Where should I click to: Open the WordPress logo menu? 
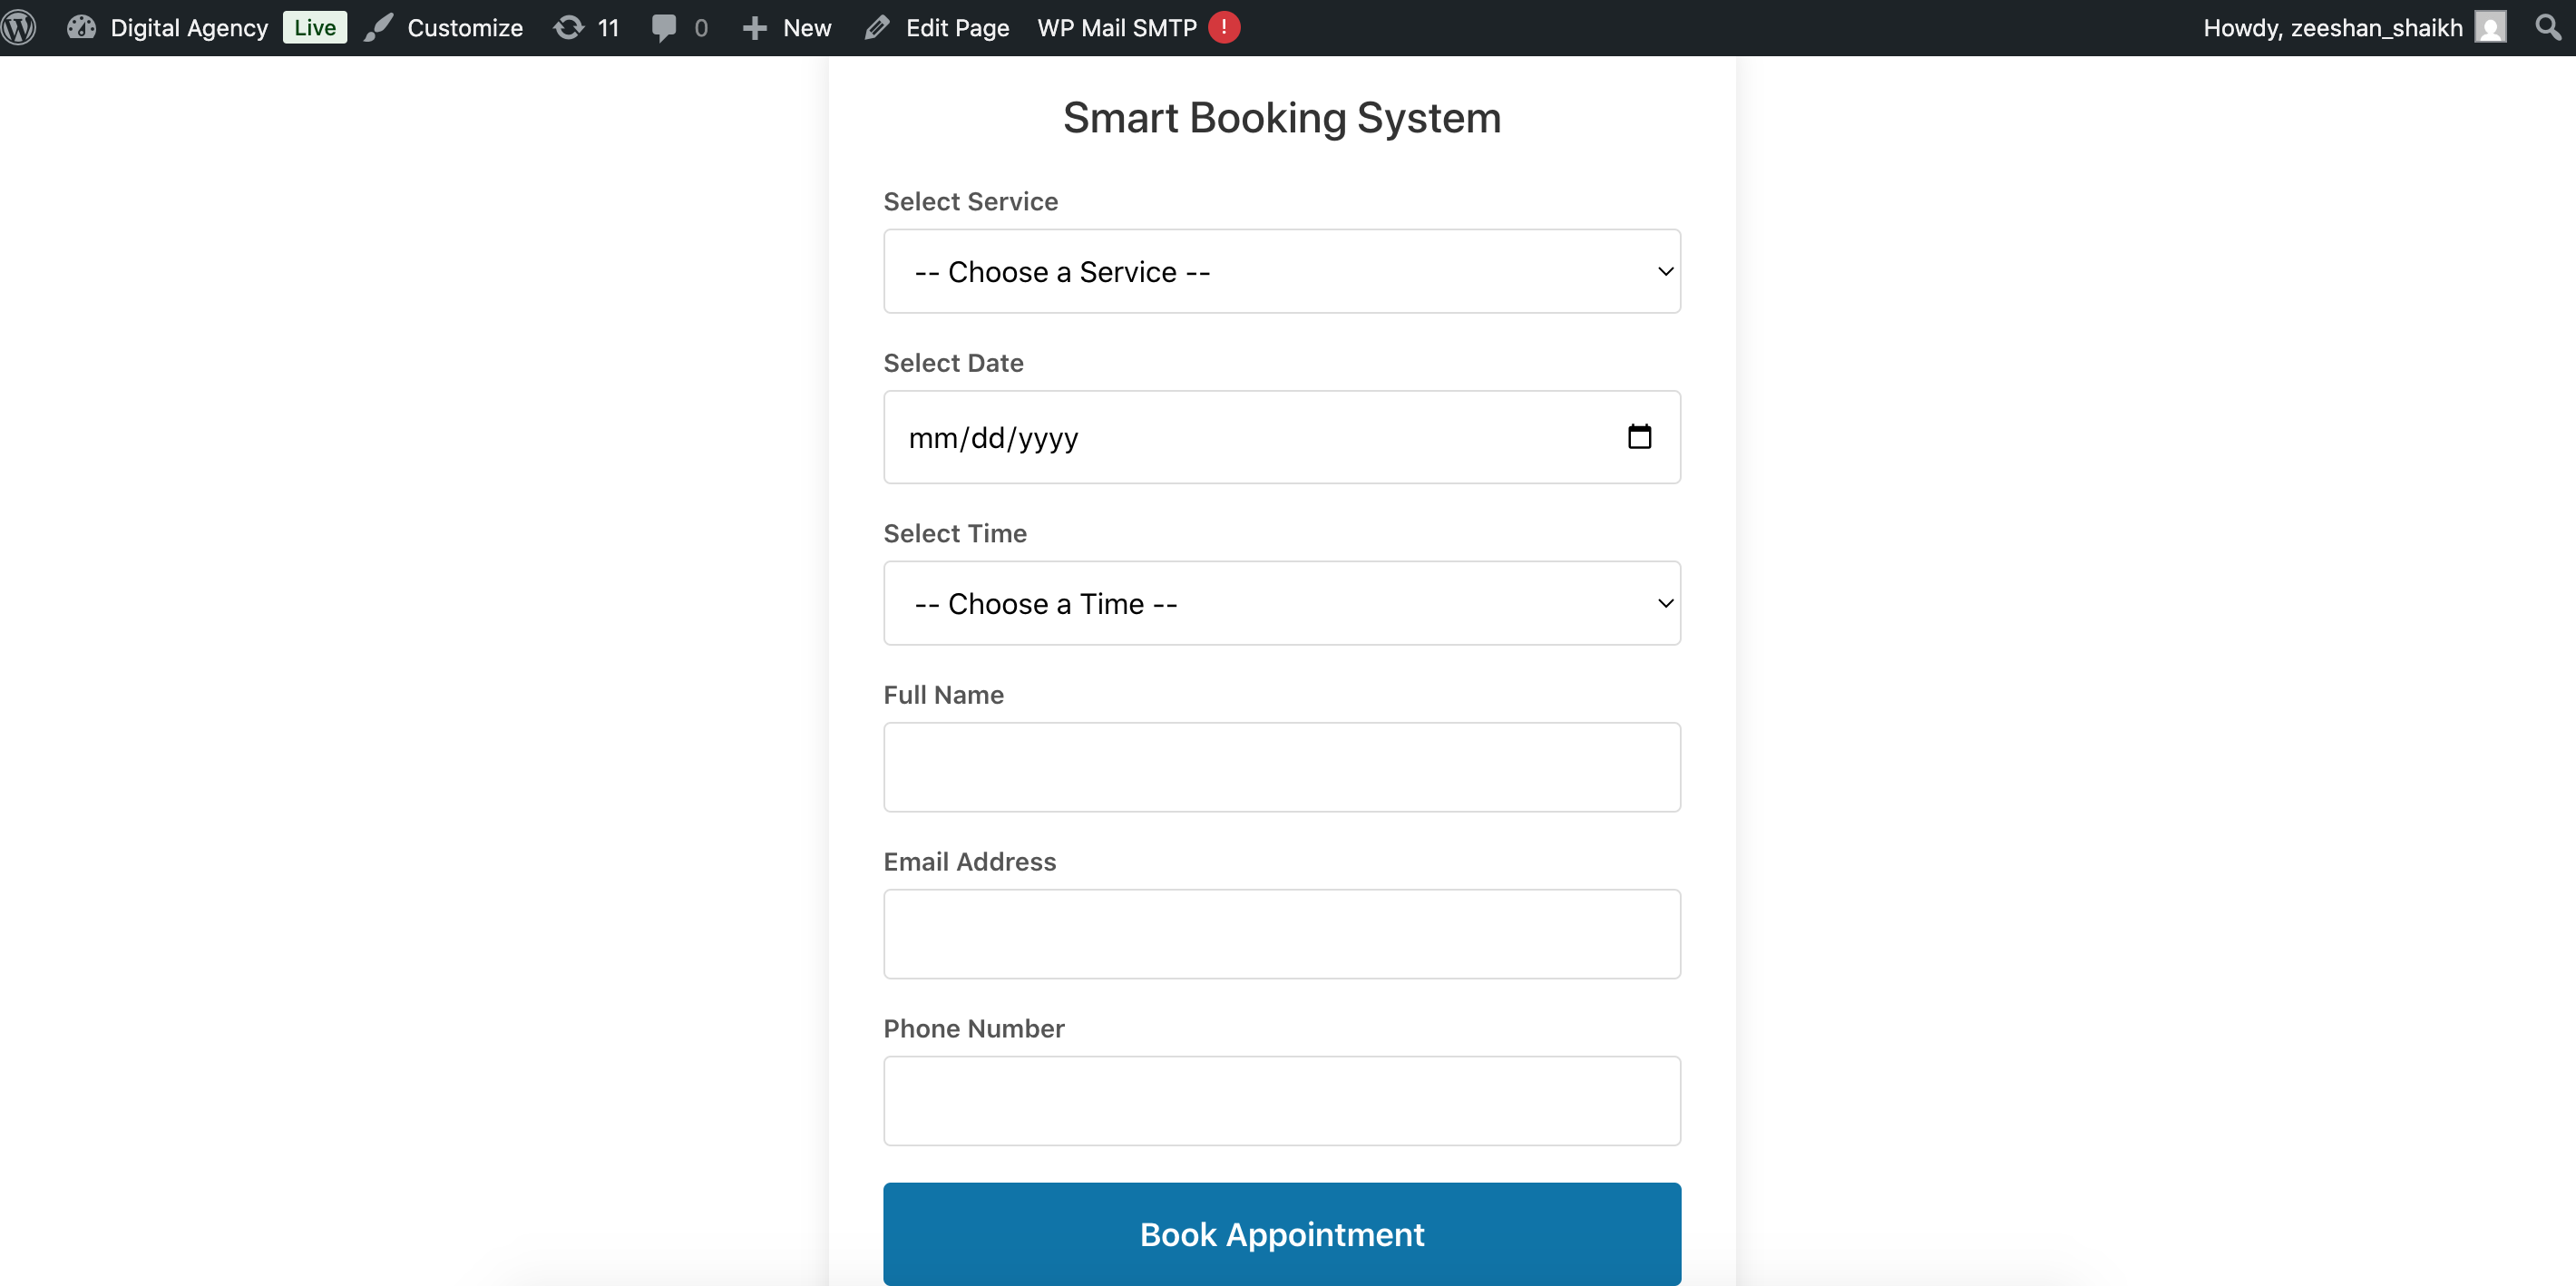[19, 27]
